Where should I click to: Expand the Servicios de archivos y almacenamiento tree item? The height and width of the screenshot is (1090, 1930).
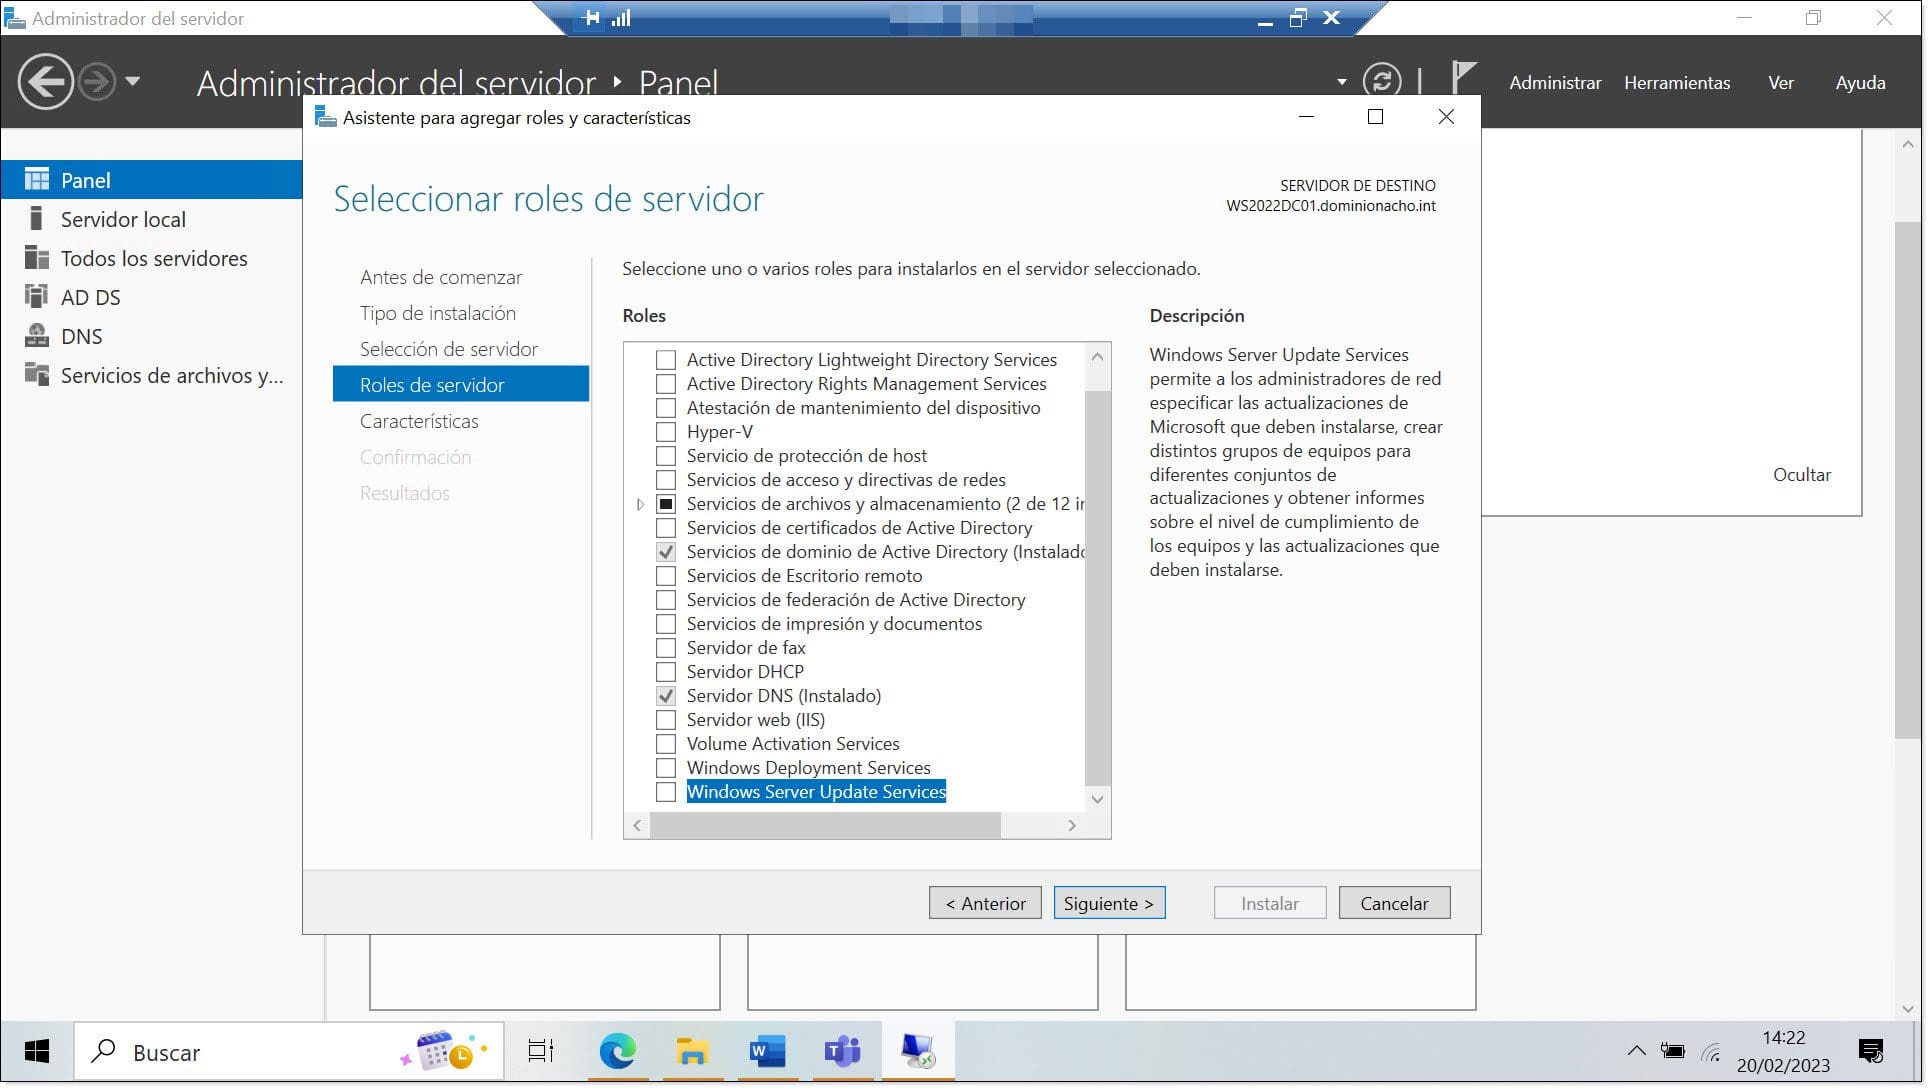click(640, 504)
